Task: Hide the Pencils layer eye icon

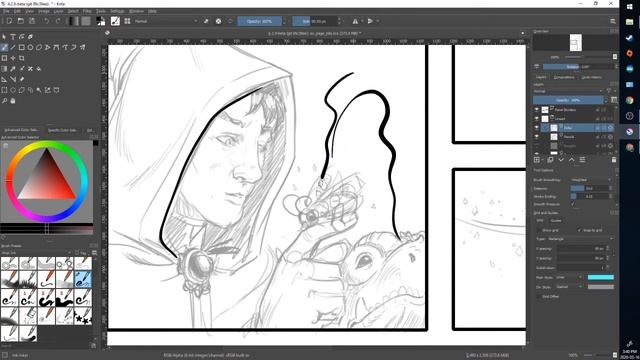Action: tap(537, 137)
